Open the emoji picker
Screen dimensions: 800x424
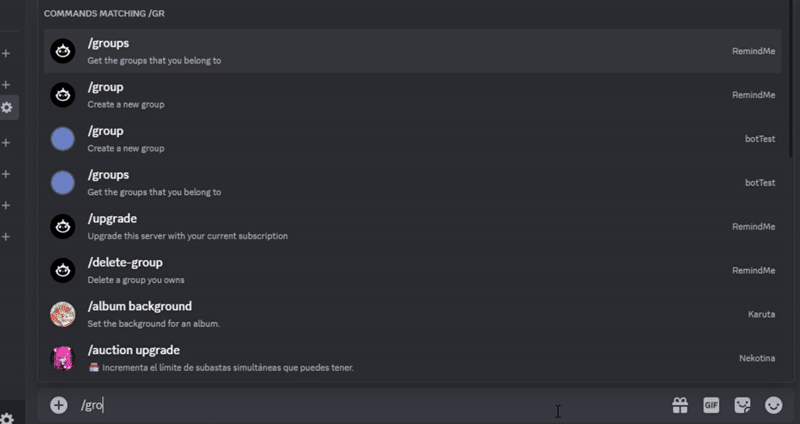[x=773, y=405]
